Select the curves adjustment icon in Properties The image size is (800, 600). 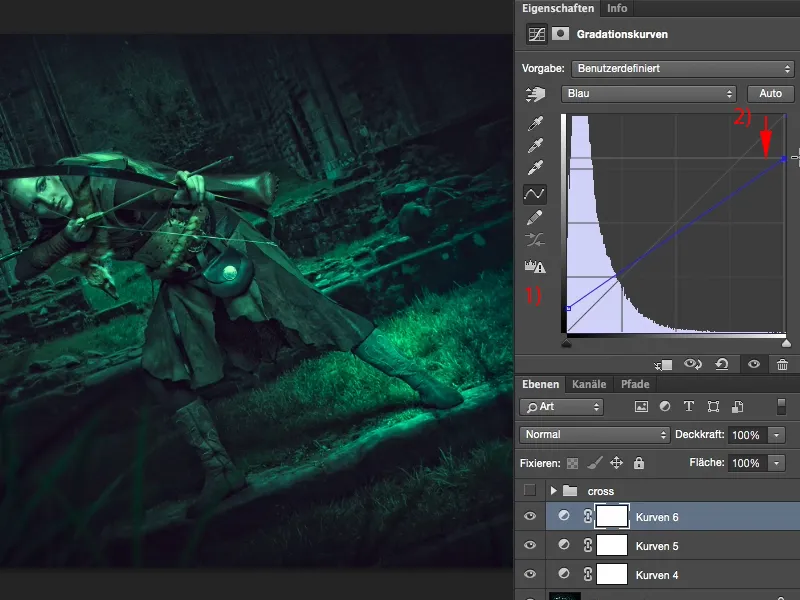pyautogui.click(x=537, y=34)
